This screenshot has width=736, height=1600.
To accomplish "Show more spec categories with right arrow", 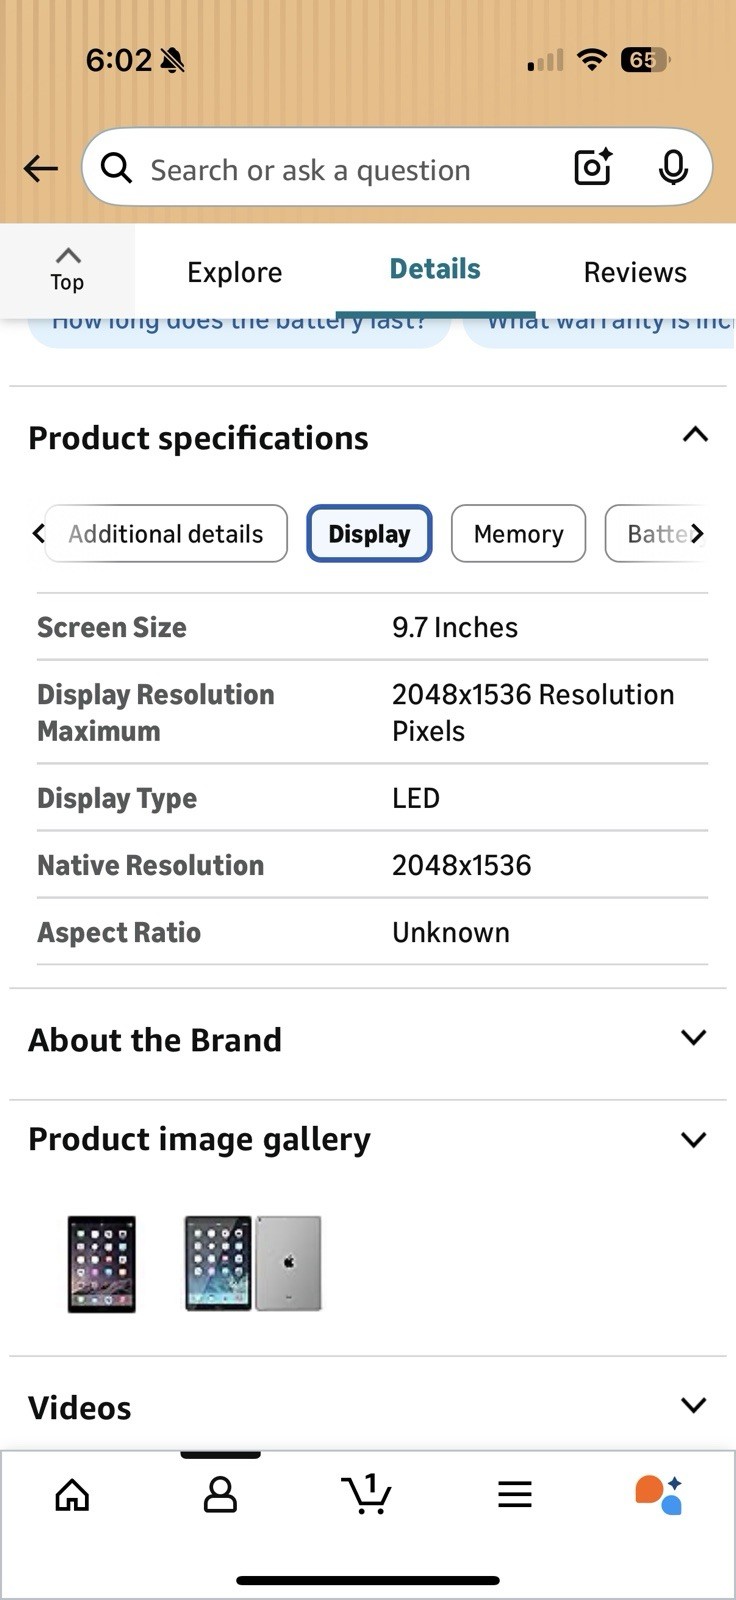I will [x=697, y=534].
